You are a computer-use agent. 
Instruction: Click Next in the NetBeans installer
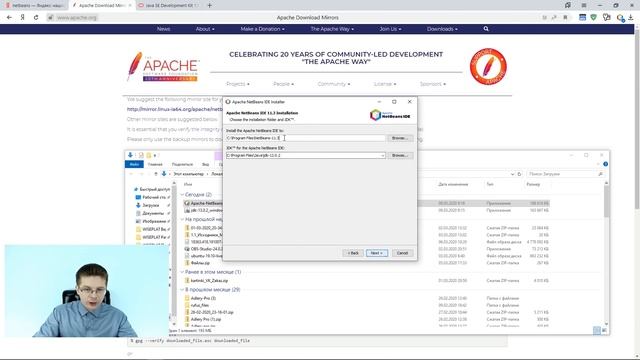point(377,253)
